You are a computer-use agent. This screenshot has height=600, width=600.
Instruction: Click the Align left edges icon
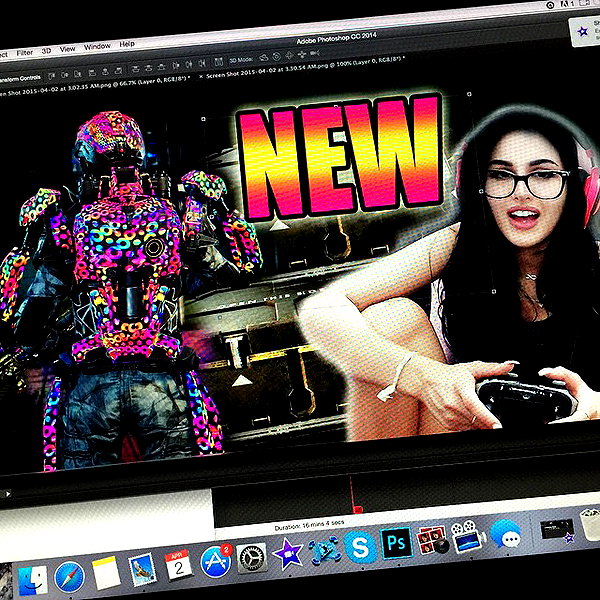(92, 73)
